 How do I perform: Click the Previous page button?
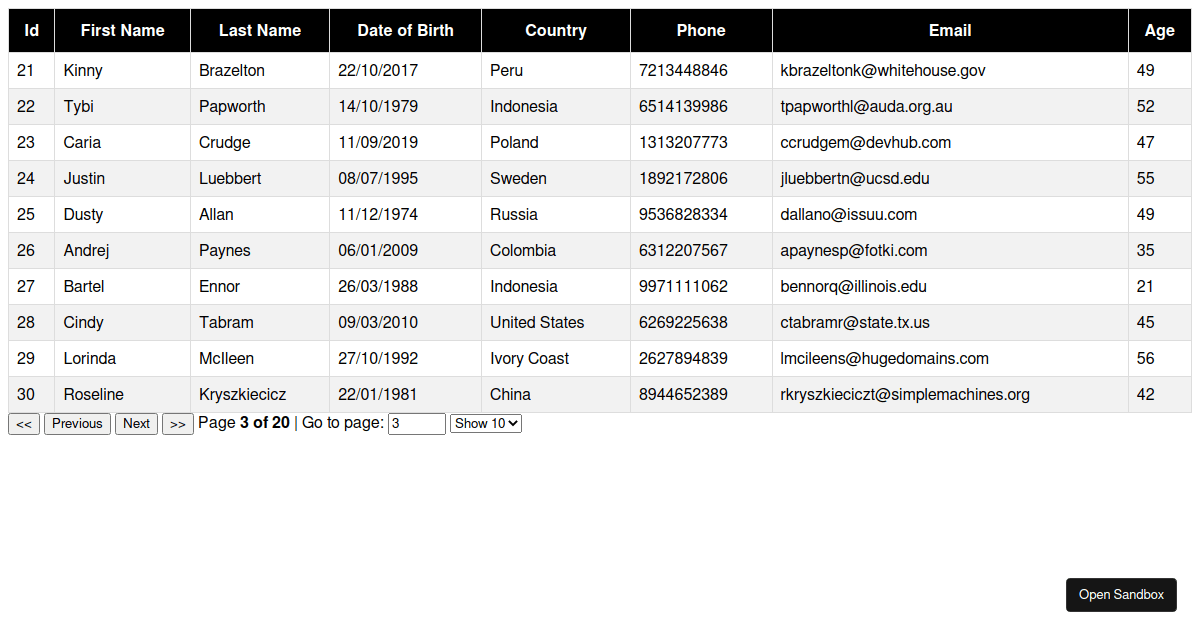point(77,424)
